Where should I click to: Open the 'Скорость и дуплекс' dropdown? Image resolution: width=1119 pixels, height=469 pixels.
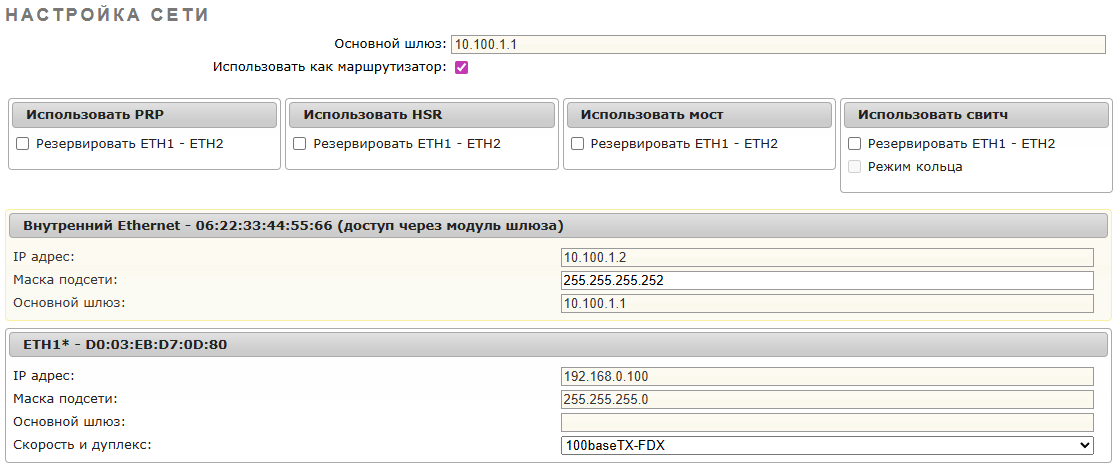[827, 445]
